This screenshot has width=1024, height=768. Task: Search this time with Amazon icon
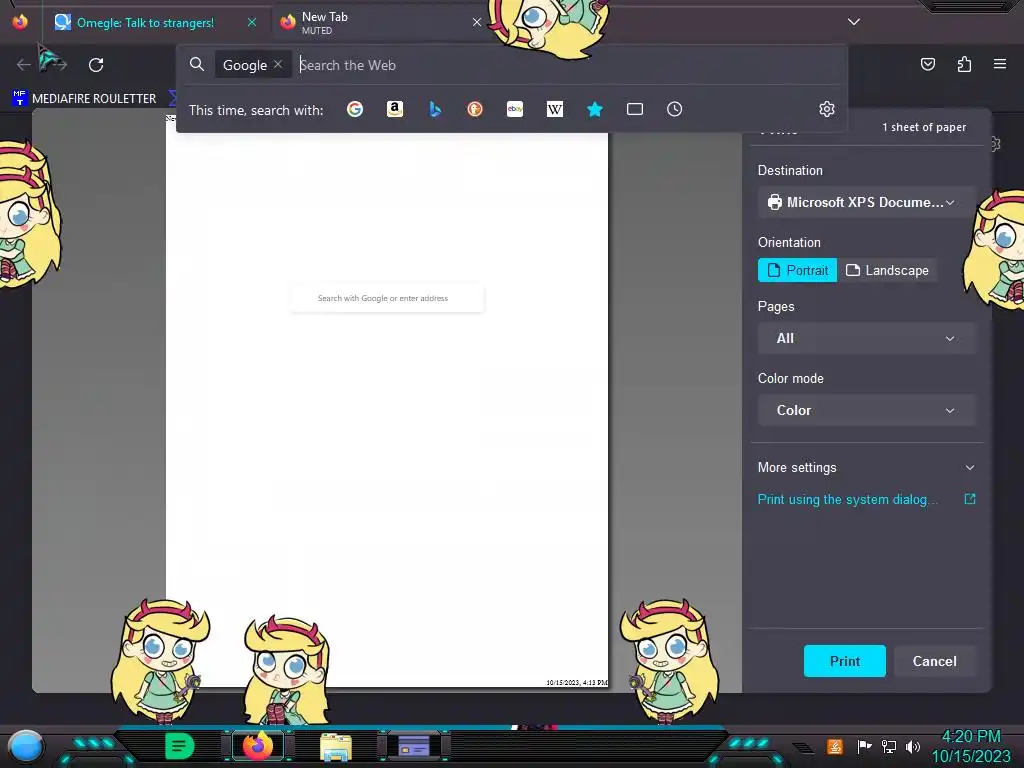[394, 109]
